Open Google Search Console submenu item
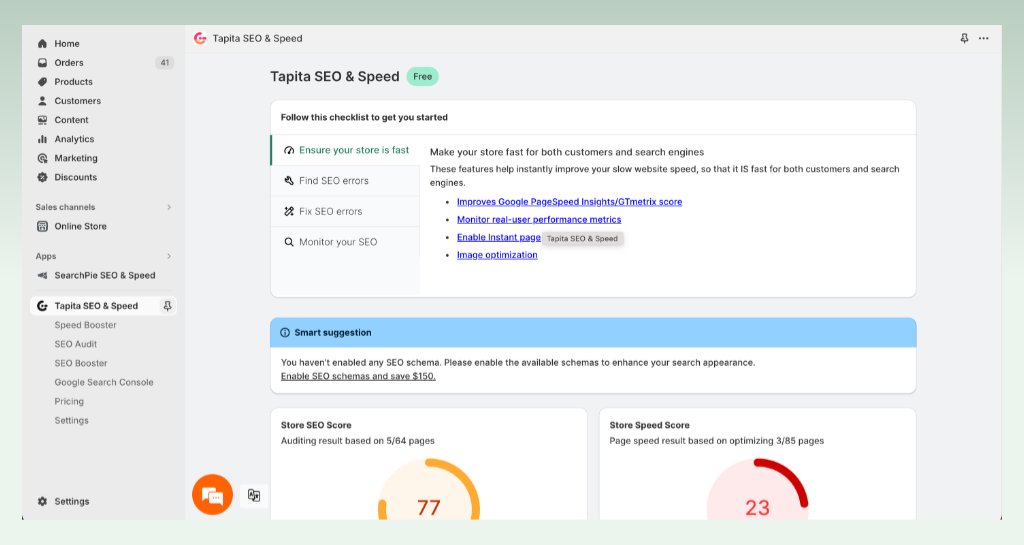Screen dimensions: 1024x545 click(104, 382)
